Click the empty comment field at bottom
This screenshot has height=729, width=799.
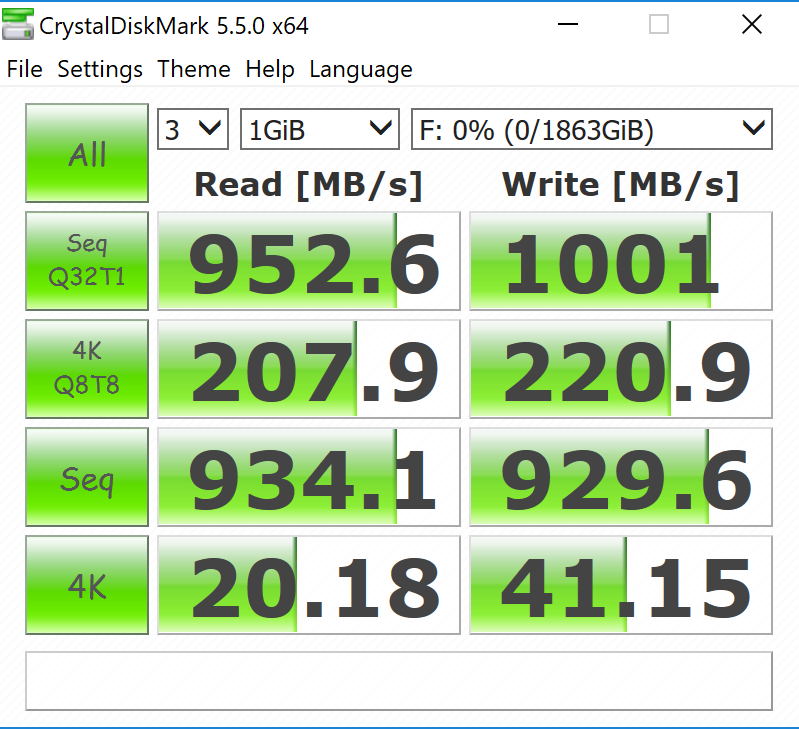tap(399, 681)
